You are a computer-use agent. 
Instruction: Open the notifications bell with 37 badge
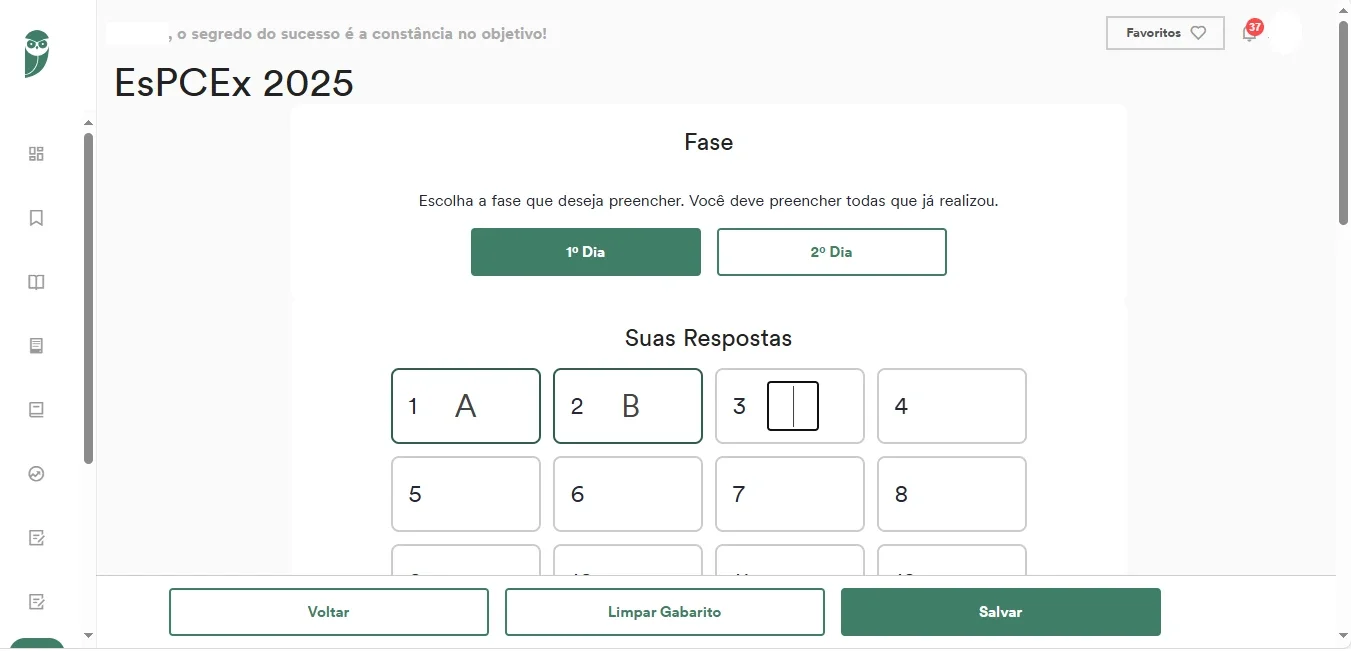(x=1249, y=33)
